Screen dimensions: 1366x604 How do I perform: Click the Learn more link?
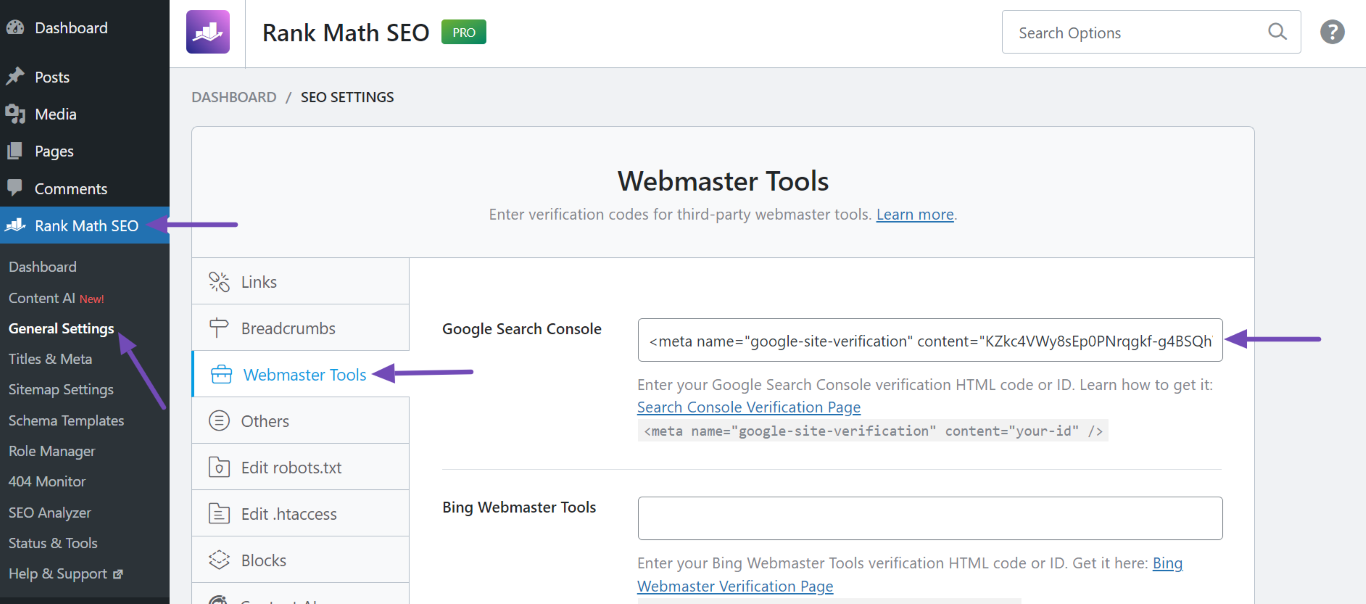coord(914,215)
